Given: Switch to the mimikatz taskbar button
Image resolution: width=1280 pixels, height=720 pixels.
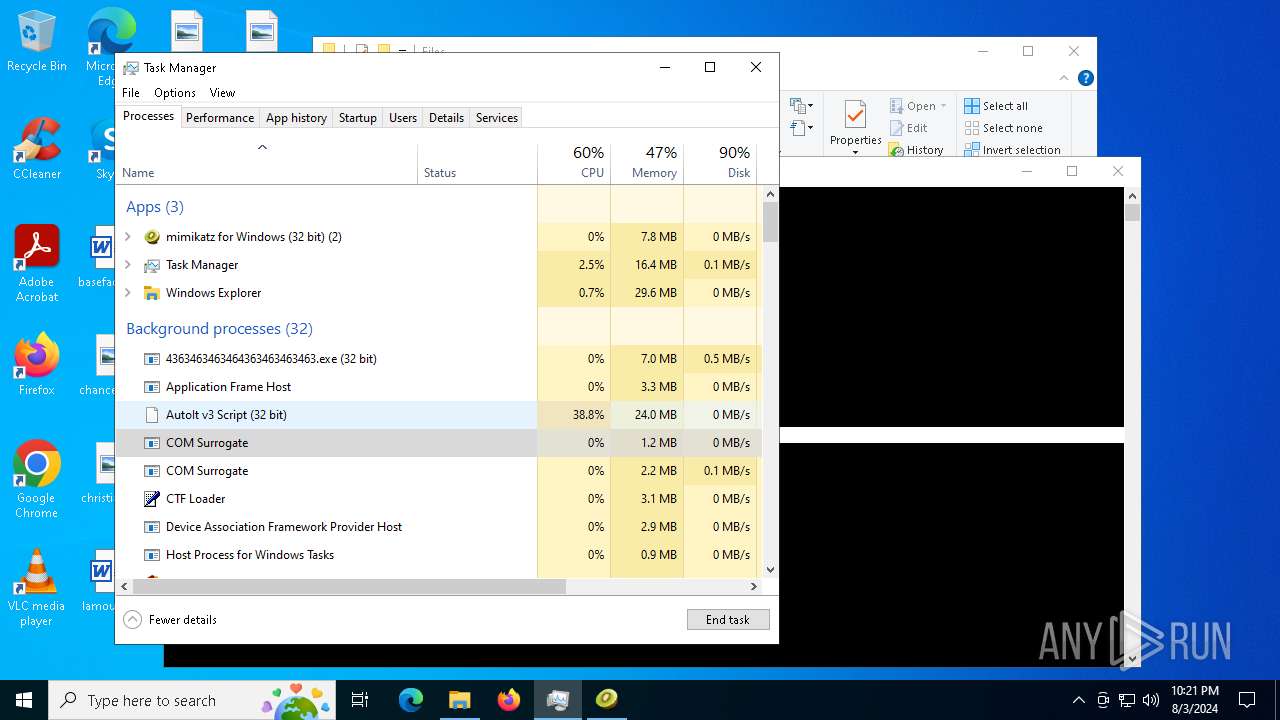Looking at the screenshot, I should (606, 700).
